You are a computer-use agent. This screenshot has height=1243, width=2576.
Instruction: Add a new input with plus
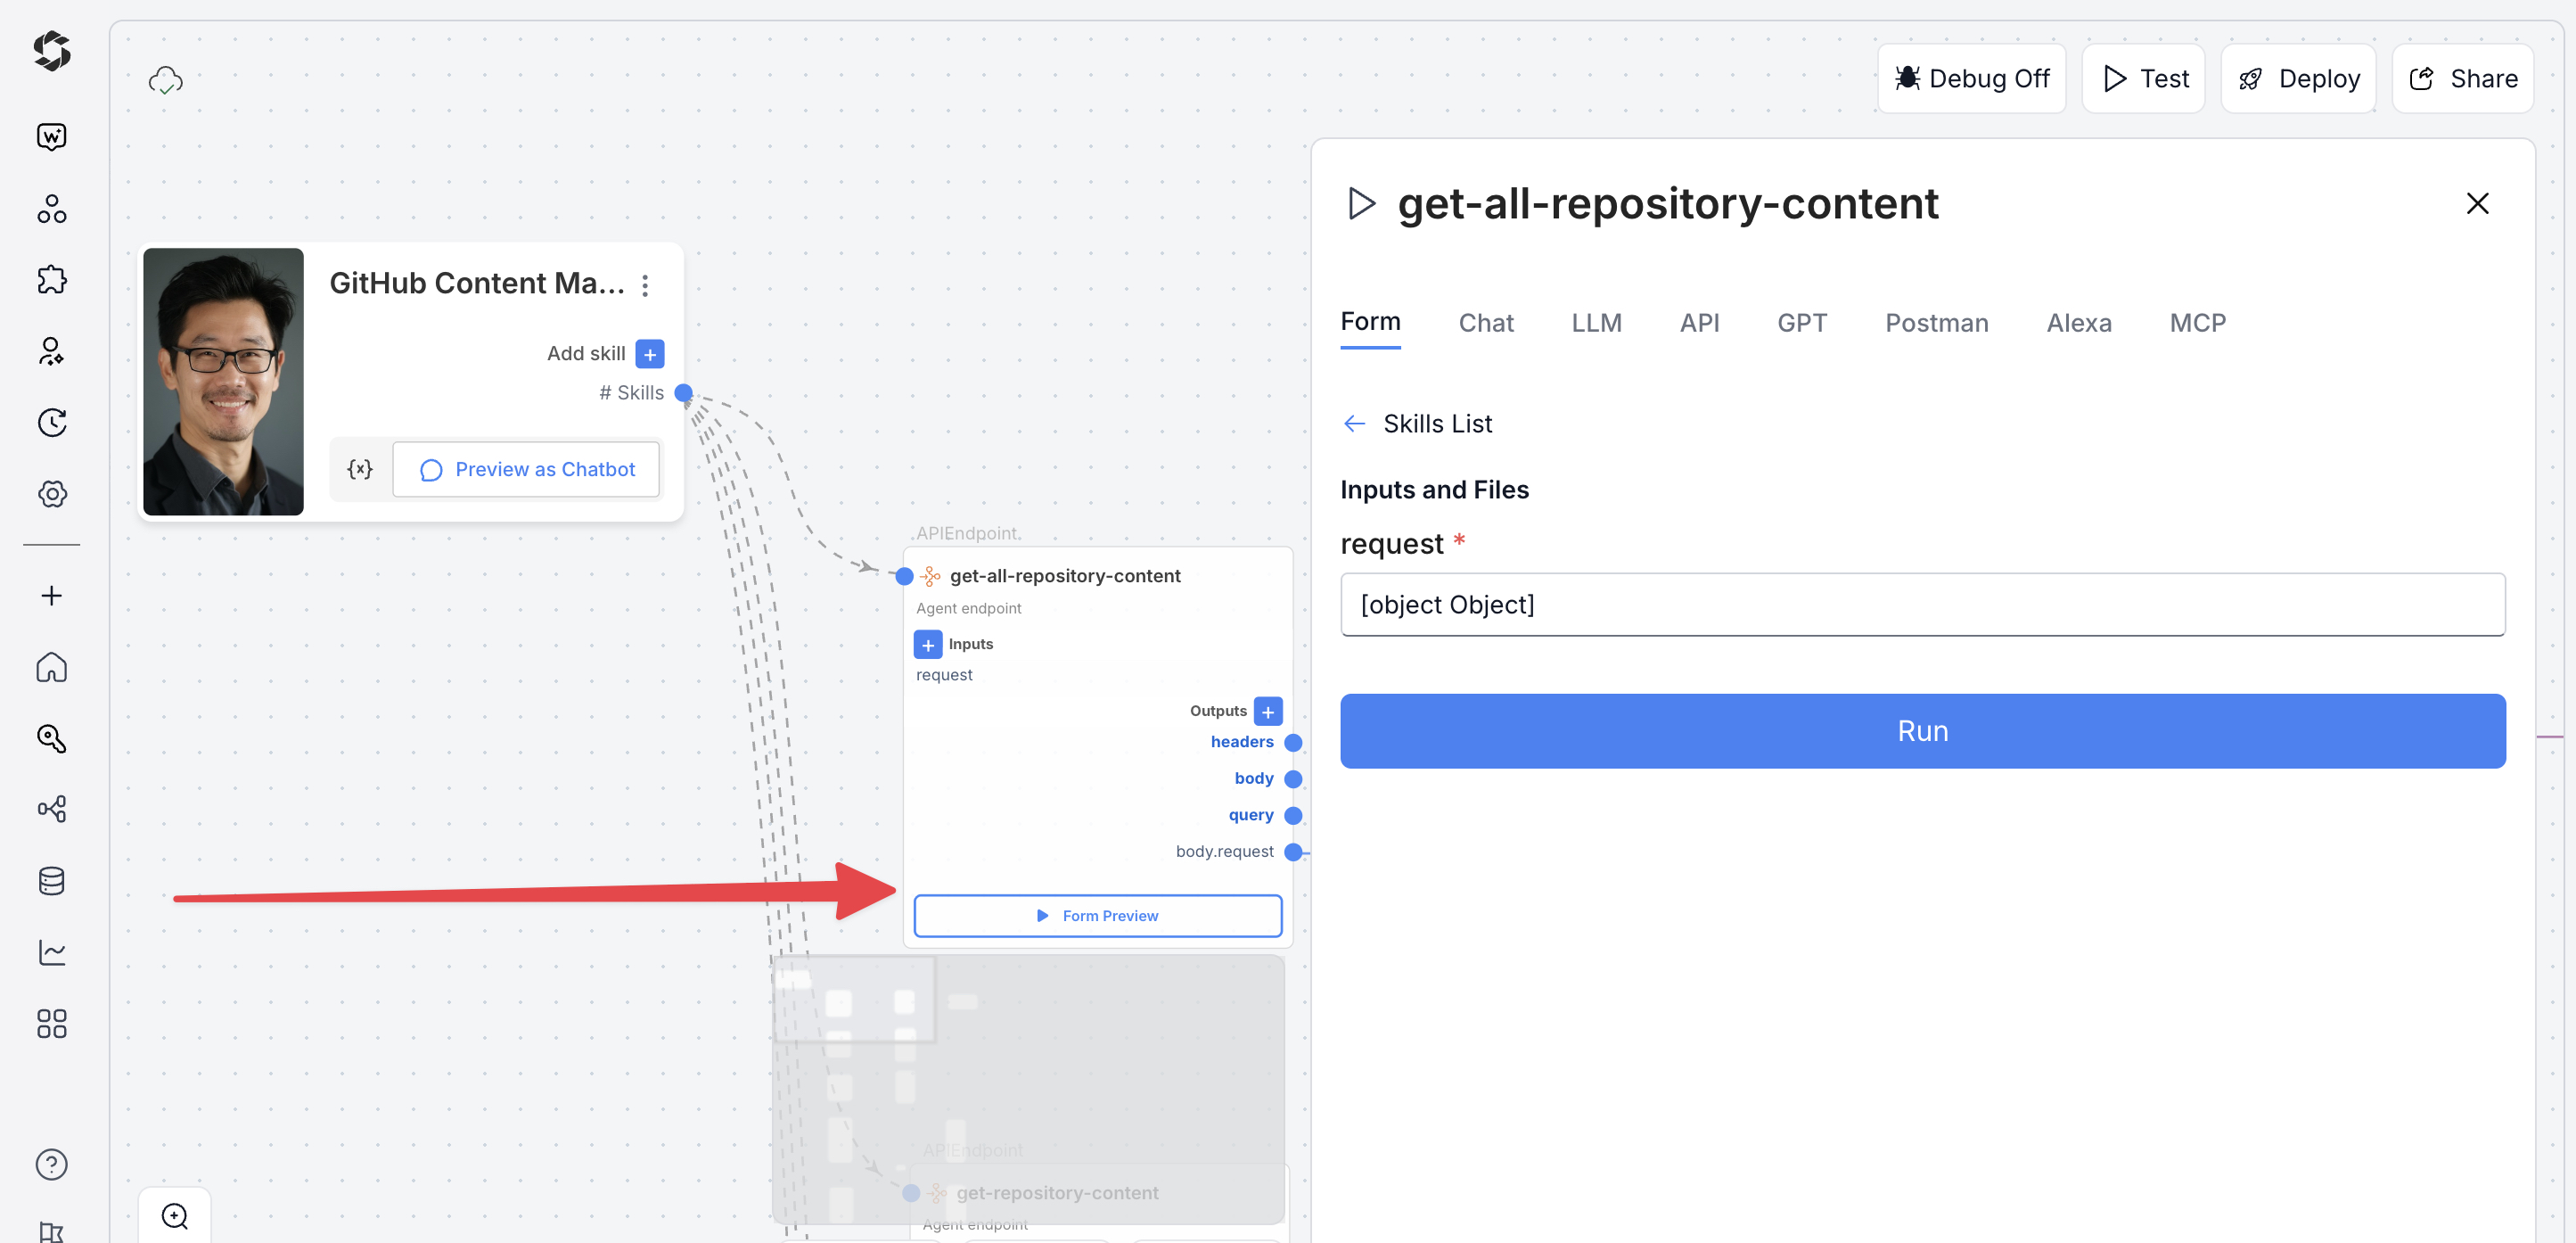927,644
